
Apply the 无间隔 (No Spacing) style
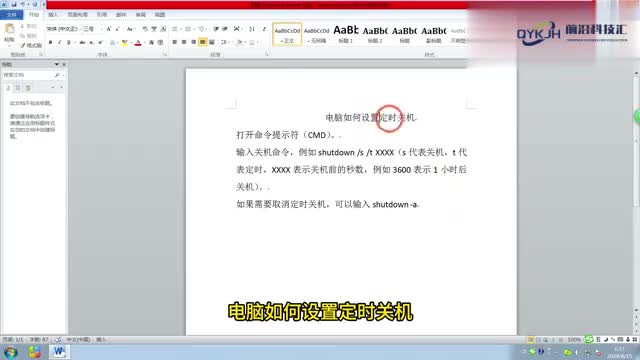pyautogui.click(x=316, y=34)
